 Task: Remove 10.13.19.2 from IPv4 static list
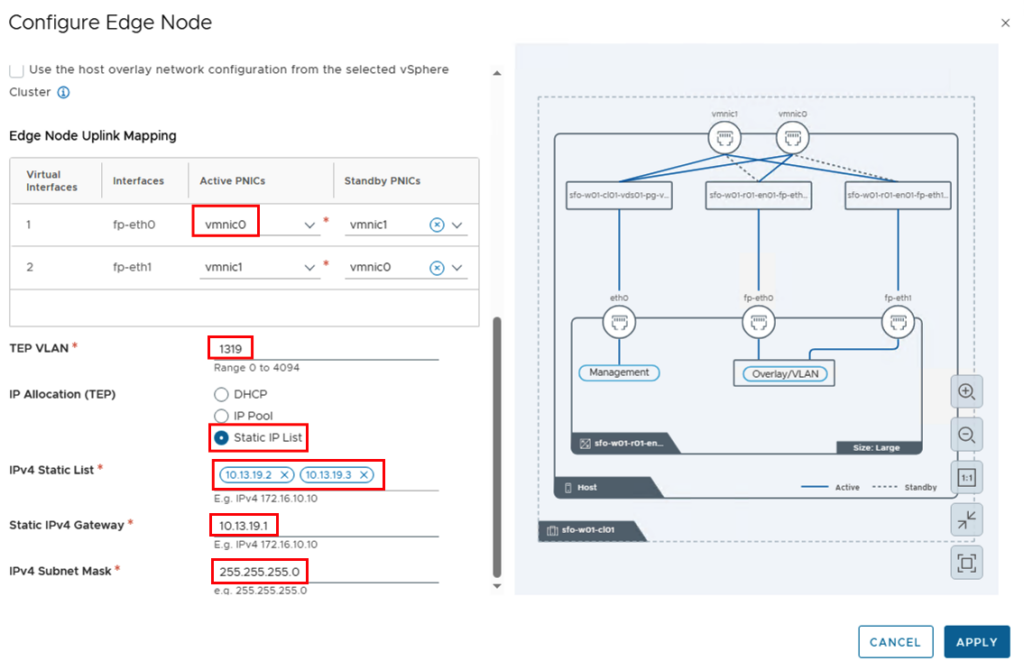284,475
